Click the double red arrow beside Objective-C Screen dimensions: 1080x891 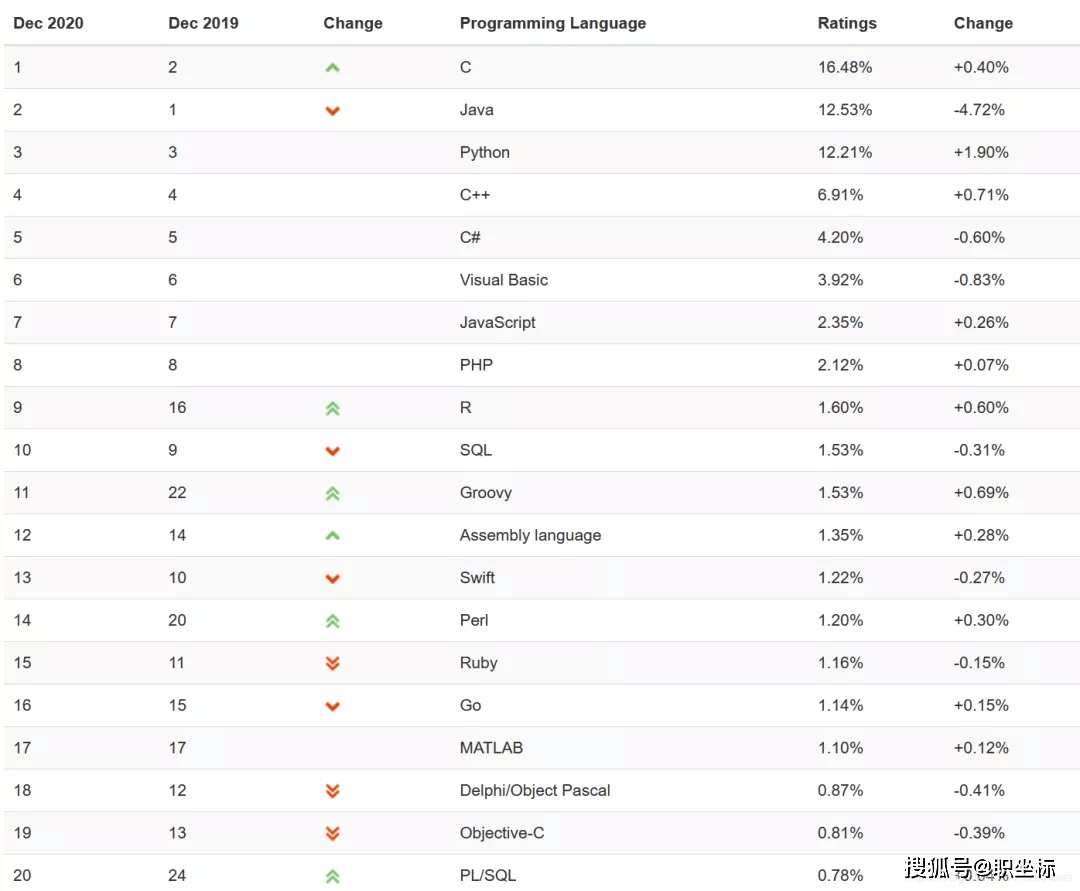tap(333, 833)
